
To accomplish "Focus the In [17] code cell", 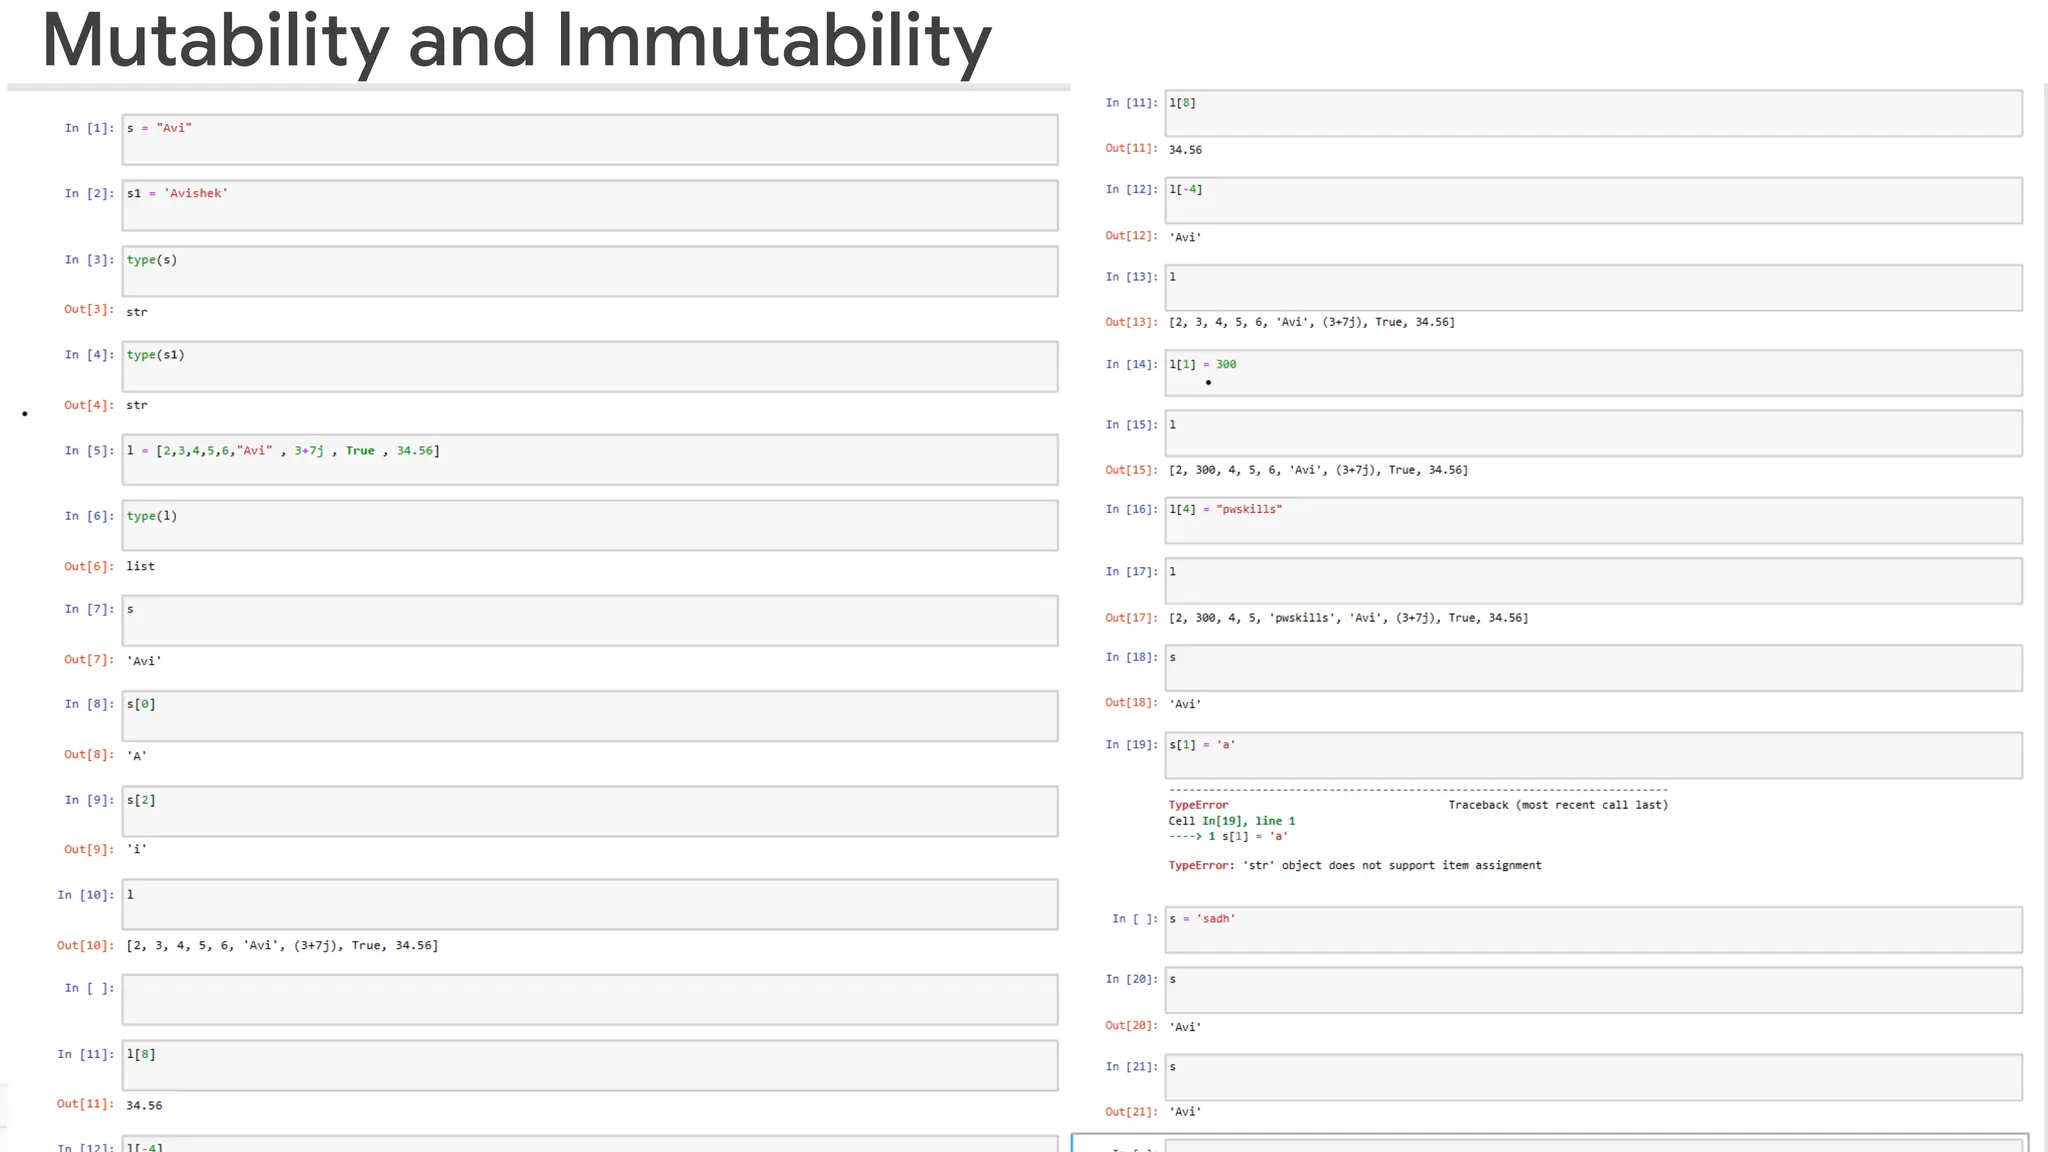I will pyautogui.click(x=1593, y=581).
